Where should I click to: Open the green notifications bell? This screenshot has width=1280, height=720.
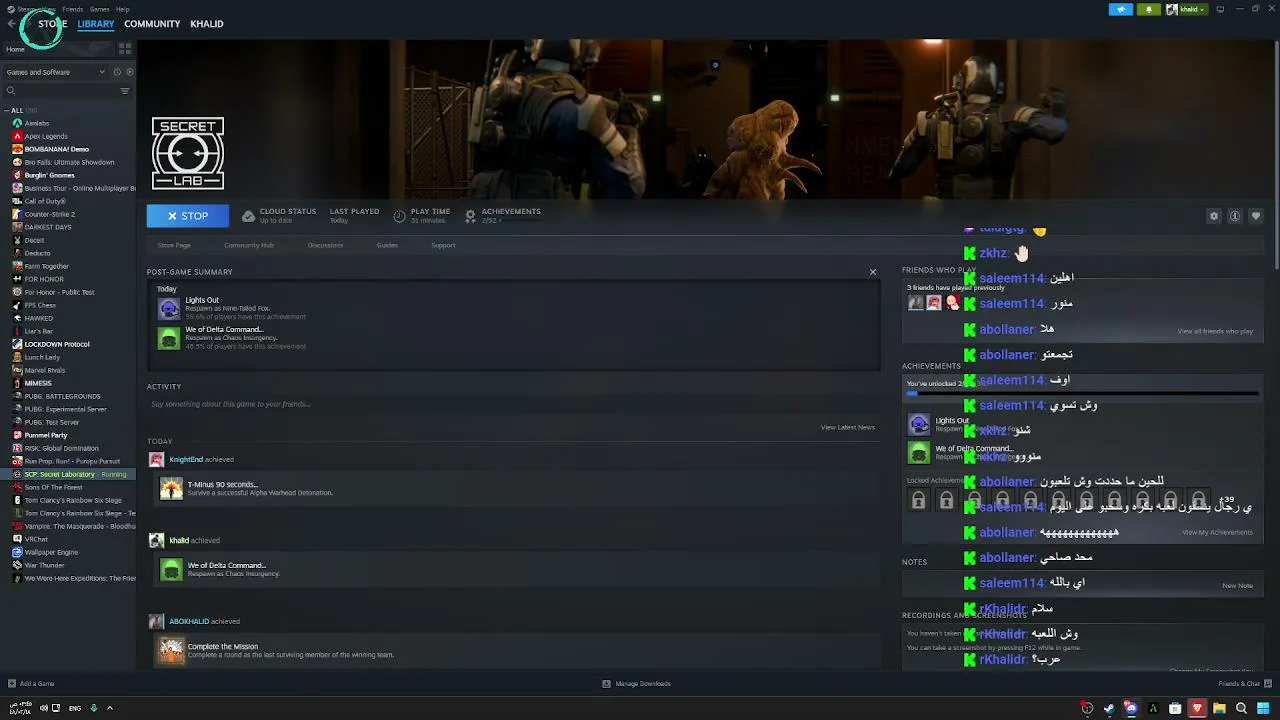(1148, 9)
